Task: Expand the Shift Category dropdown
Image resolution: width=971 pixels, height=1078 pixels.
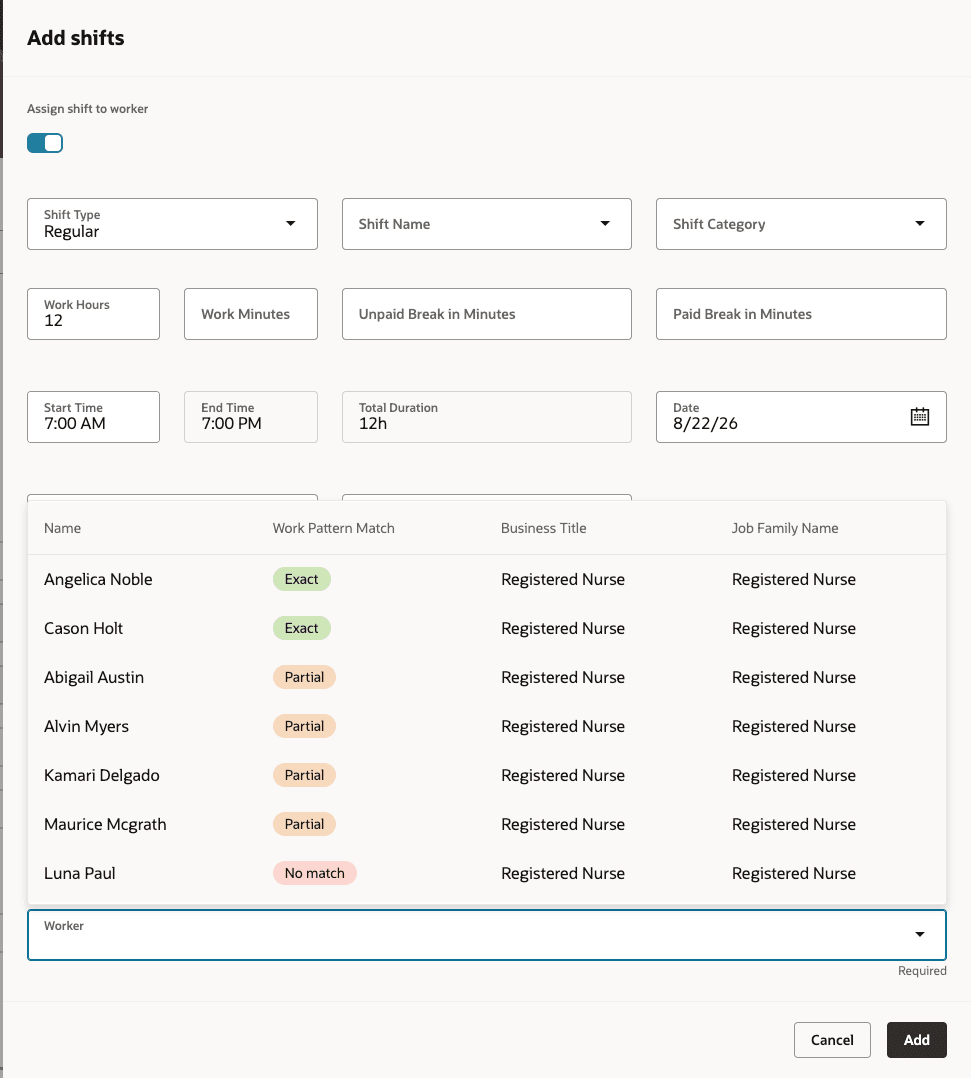Action: click(x=801, y=224)
